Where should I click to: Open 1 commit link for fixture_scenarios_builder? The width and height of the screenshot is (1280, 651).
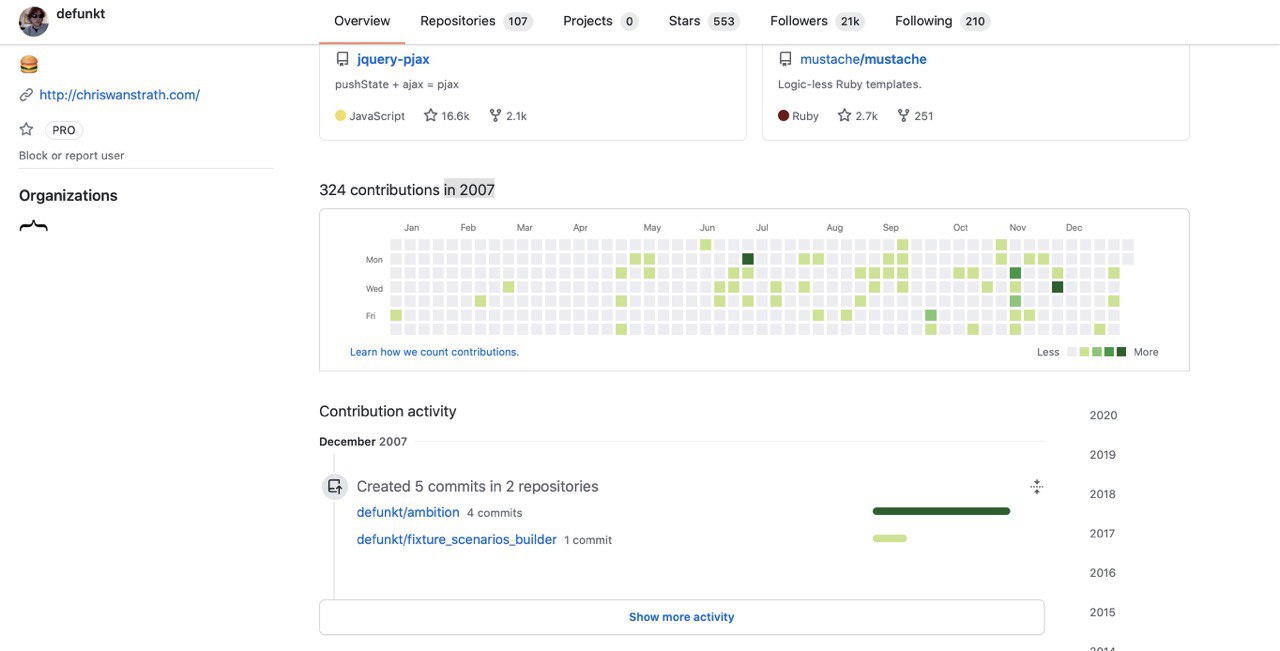pyautogui.click(x=588, y=540)
